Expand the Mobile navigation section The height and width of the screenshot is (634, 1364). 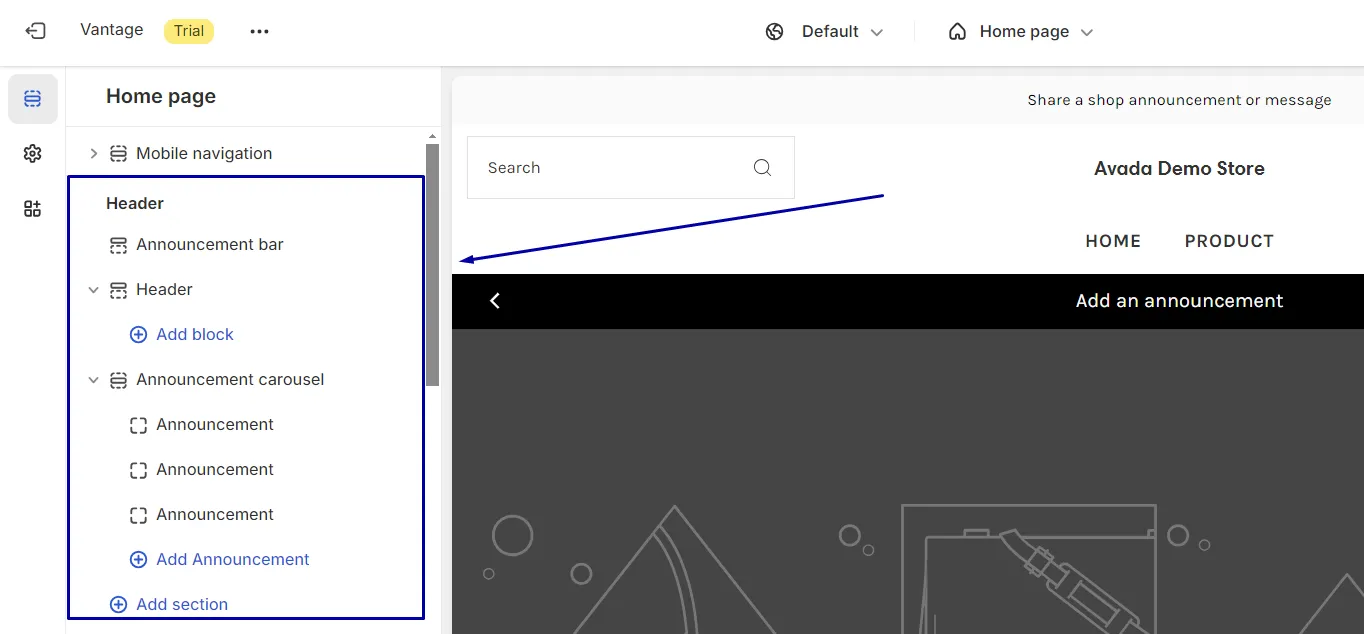coord(94,153)
